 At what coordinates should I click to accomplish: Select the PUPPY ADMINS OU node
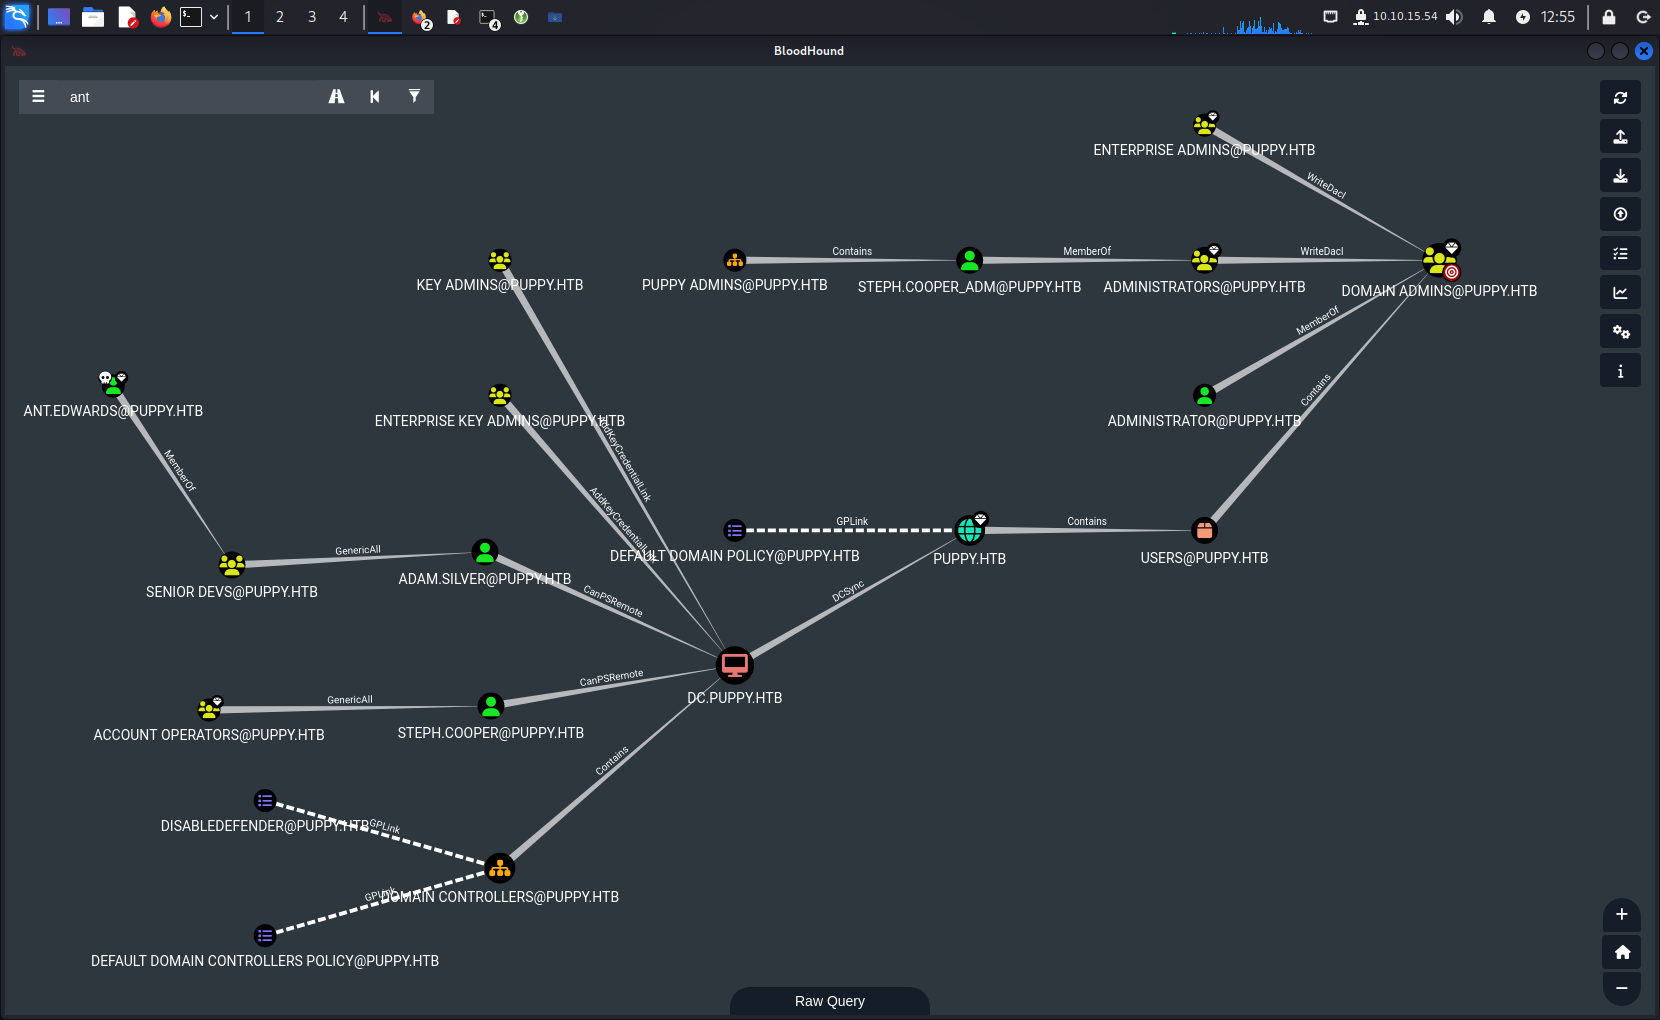tap(735, 260)
